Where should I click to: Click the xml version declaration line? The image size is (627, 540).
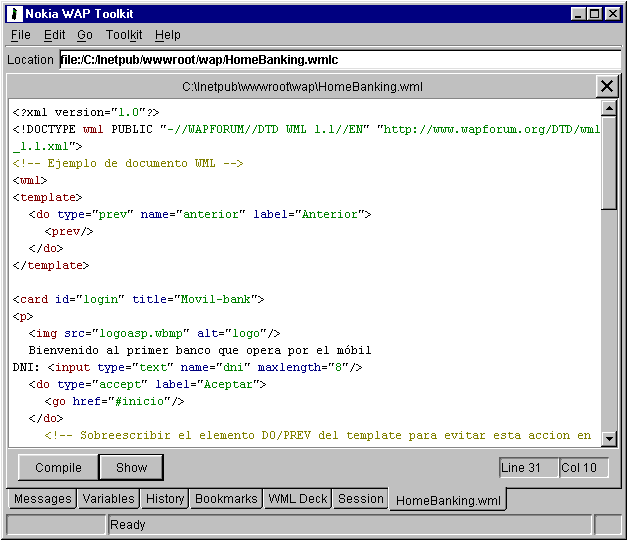click(x=86, y=112)
